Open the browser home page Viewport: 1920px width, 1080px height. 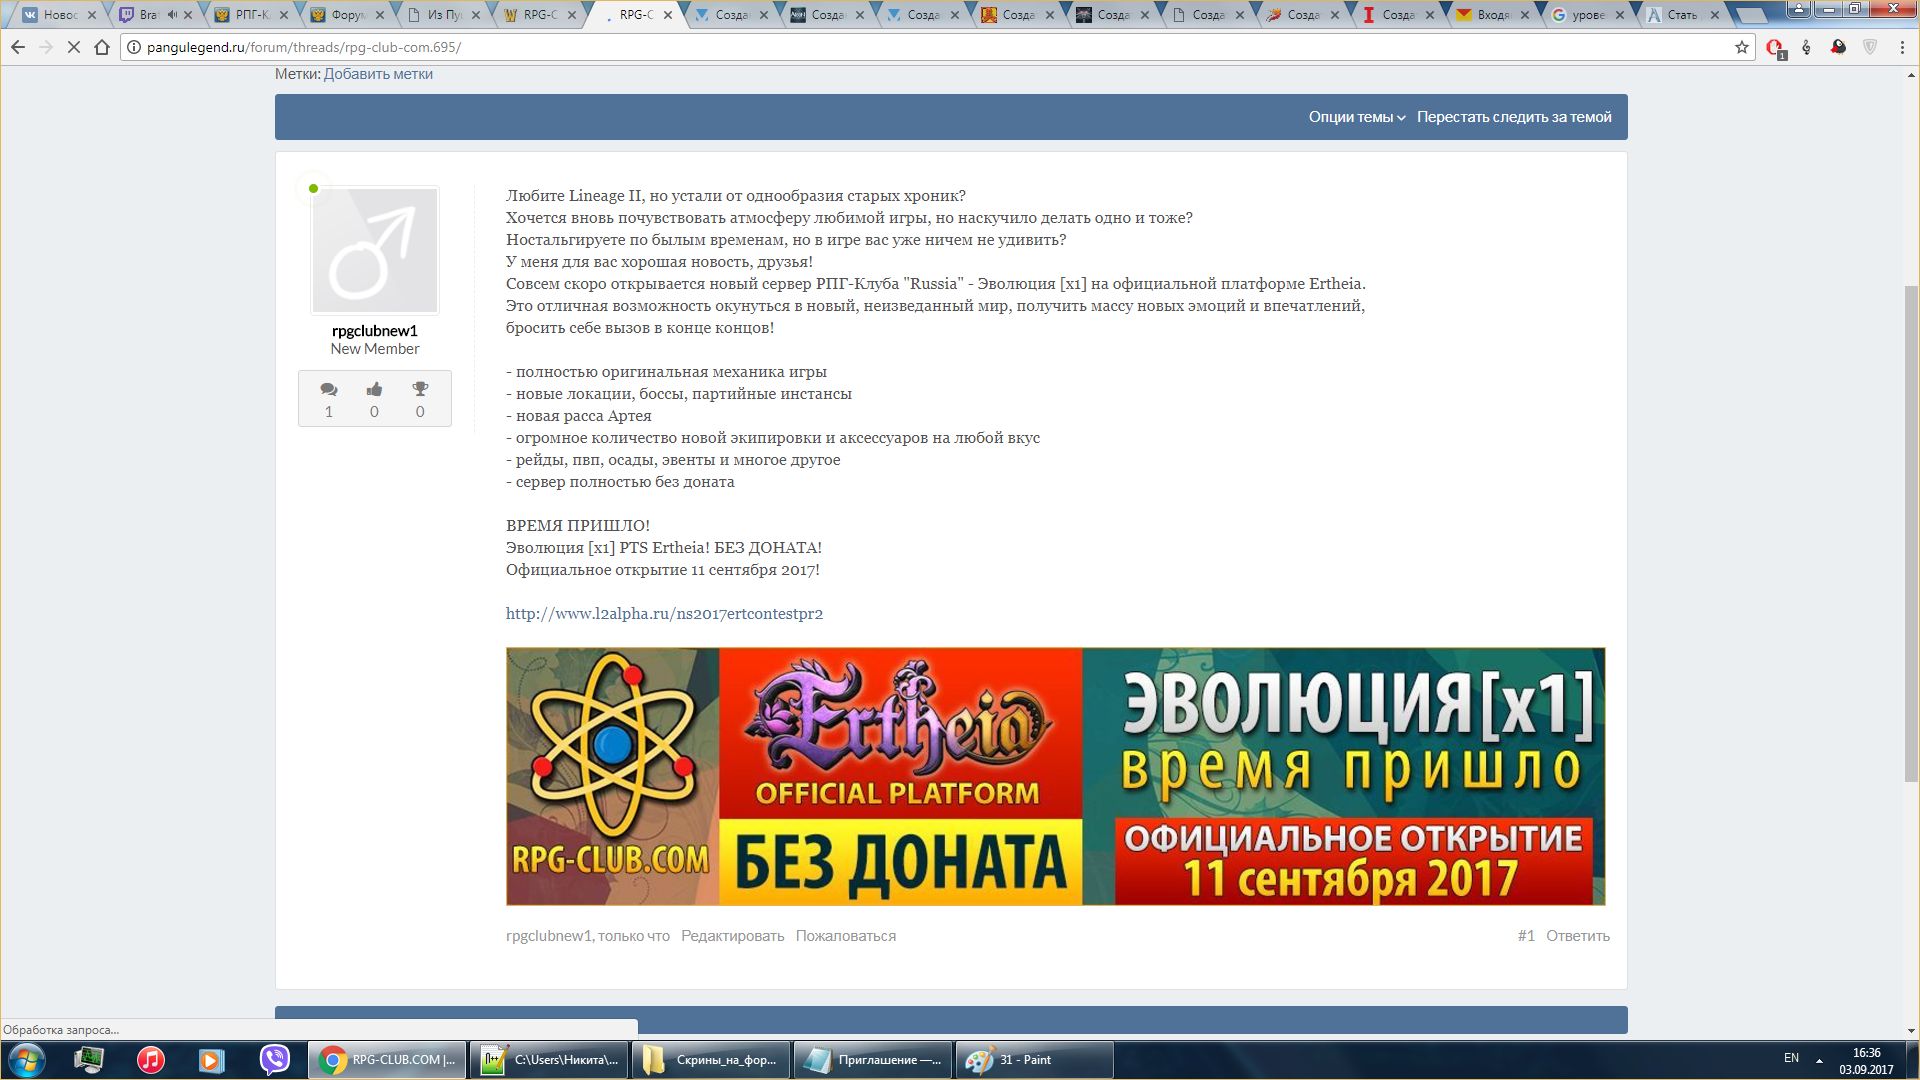tap(102, 47)
